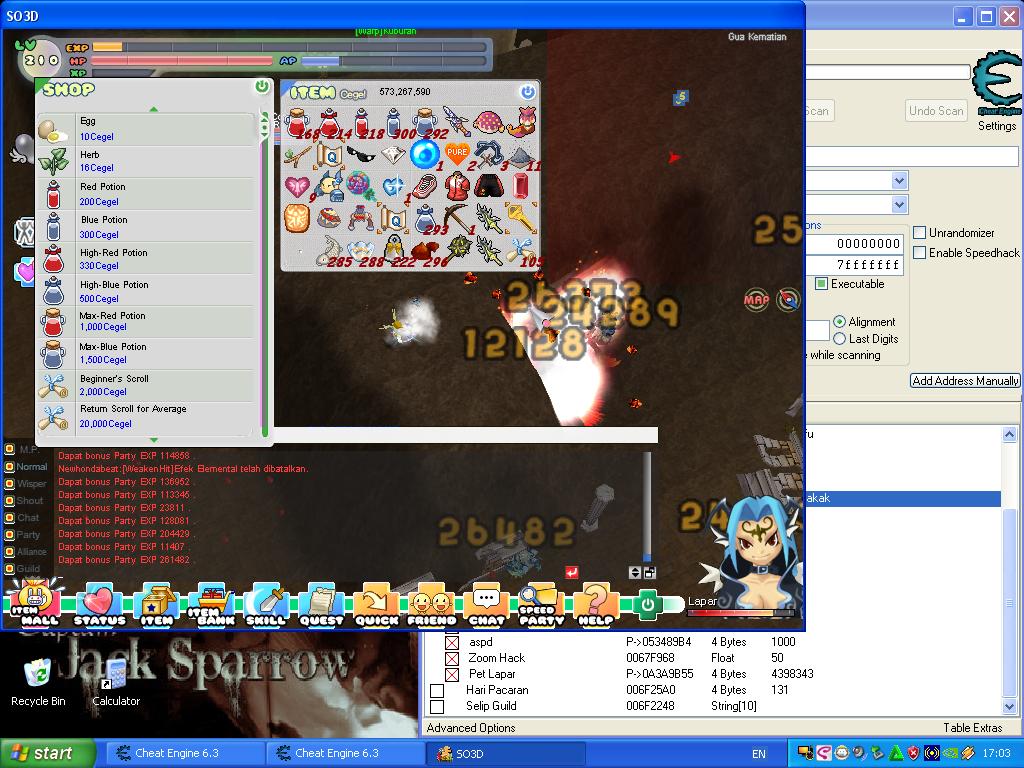Image resolution: width=1024 pixels, height=768 pixels.
Task: Click the green power button in bottom menu
Action: tap(647, 604)
